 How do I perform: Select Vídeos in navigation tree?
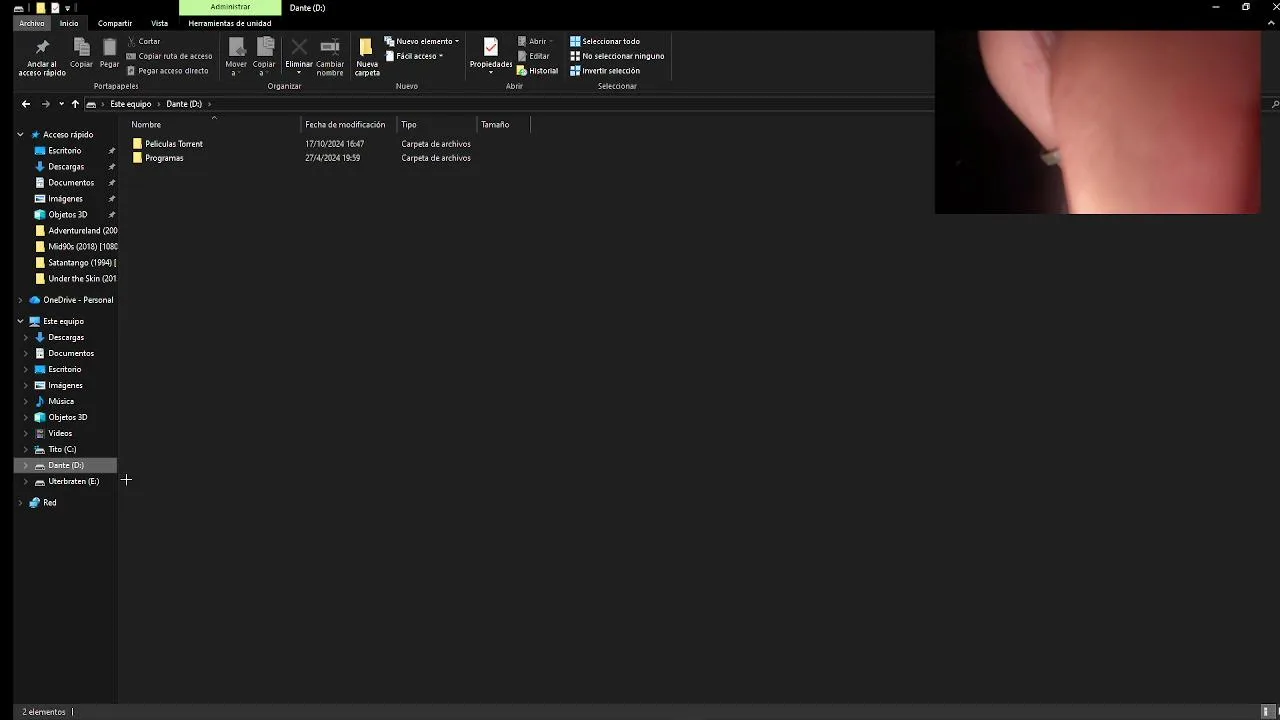click(x=60, y=433)
